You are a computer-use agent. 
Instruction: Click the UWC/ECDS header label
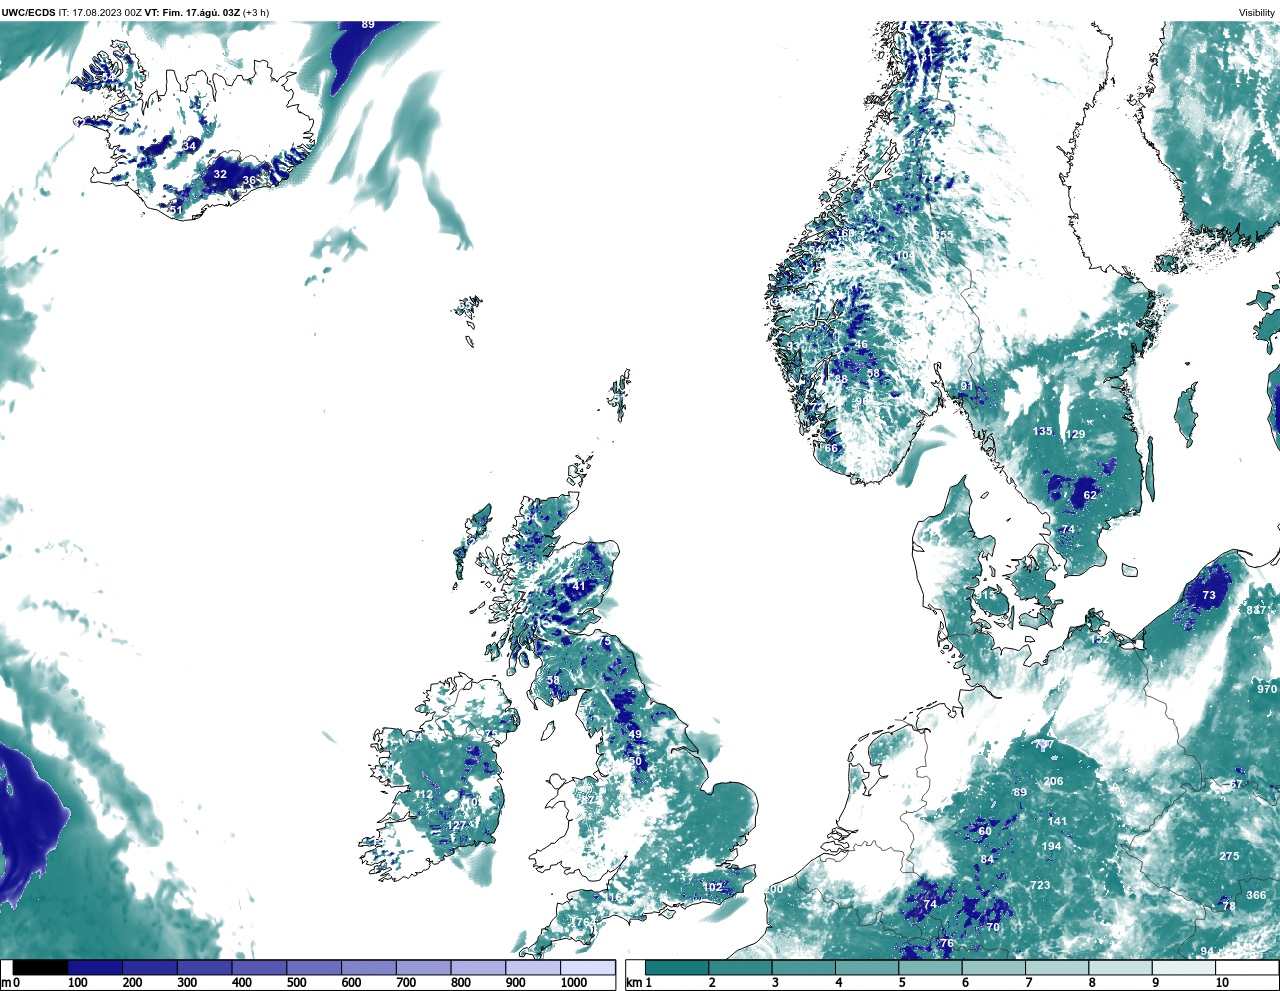[28, 12]
